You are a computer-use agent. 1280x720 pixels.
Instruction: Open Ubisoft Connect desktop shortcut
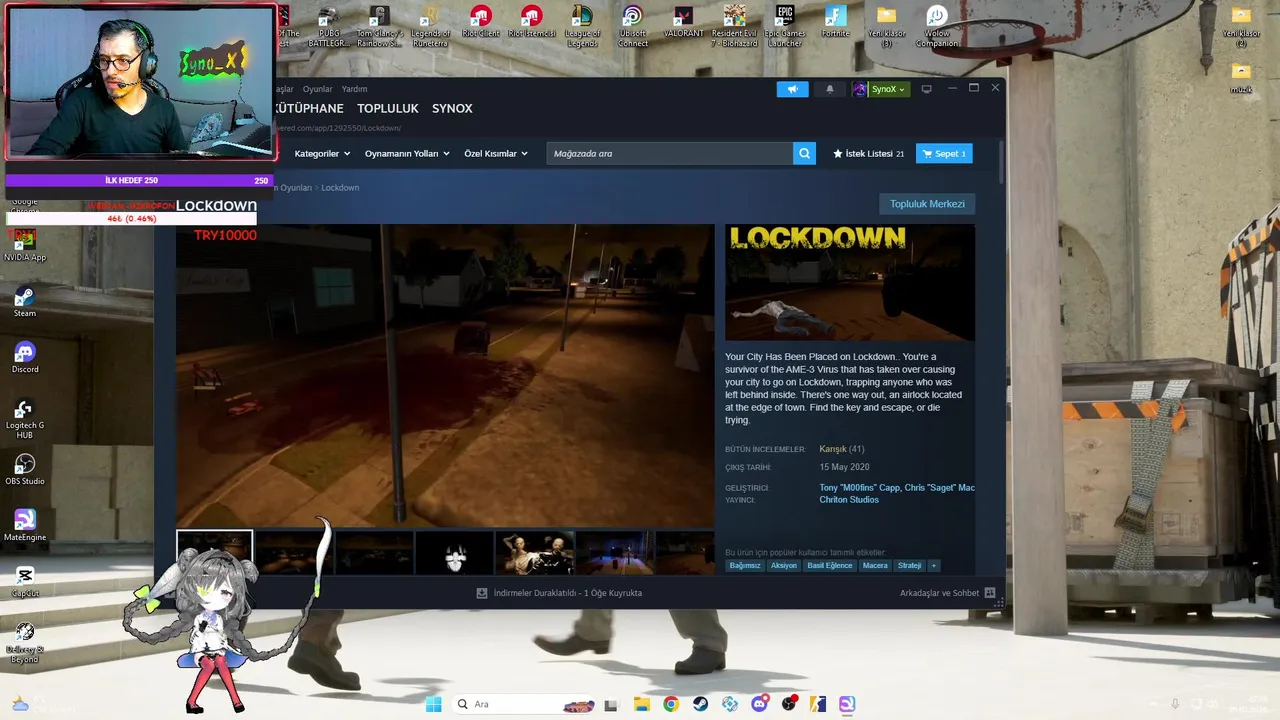[x=632, y=26]
